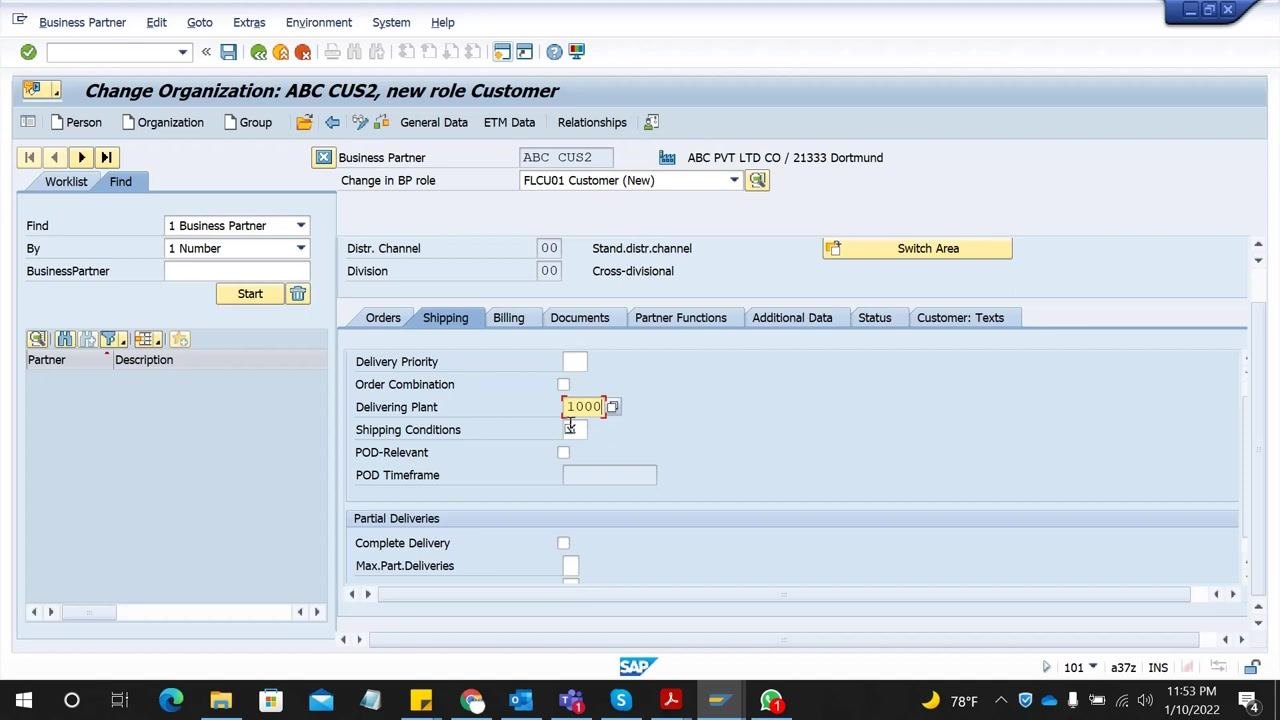This screenshot has width=1280, height=720.
Task: Click the Set Filter funnel icon
Action: [111, 339]
